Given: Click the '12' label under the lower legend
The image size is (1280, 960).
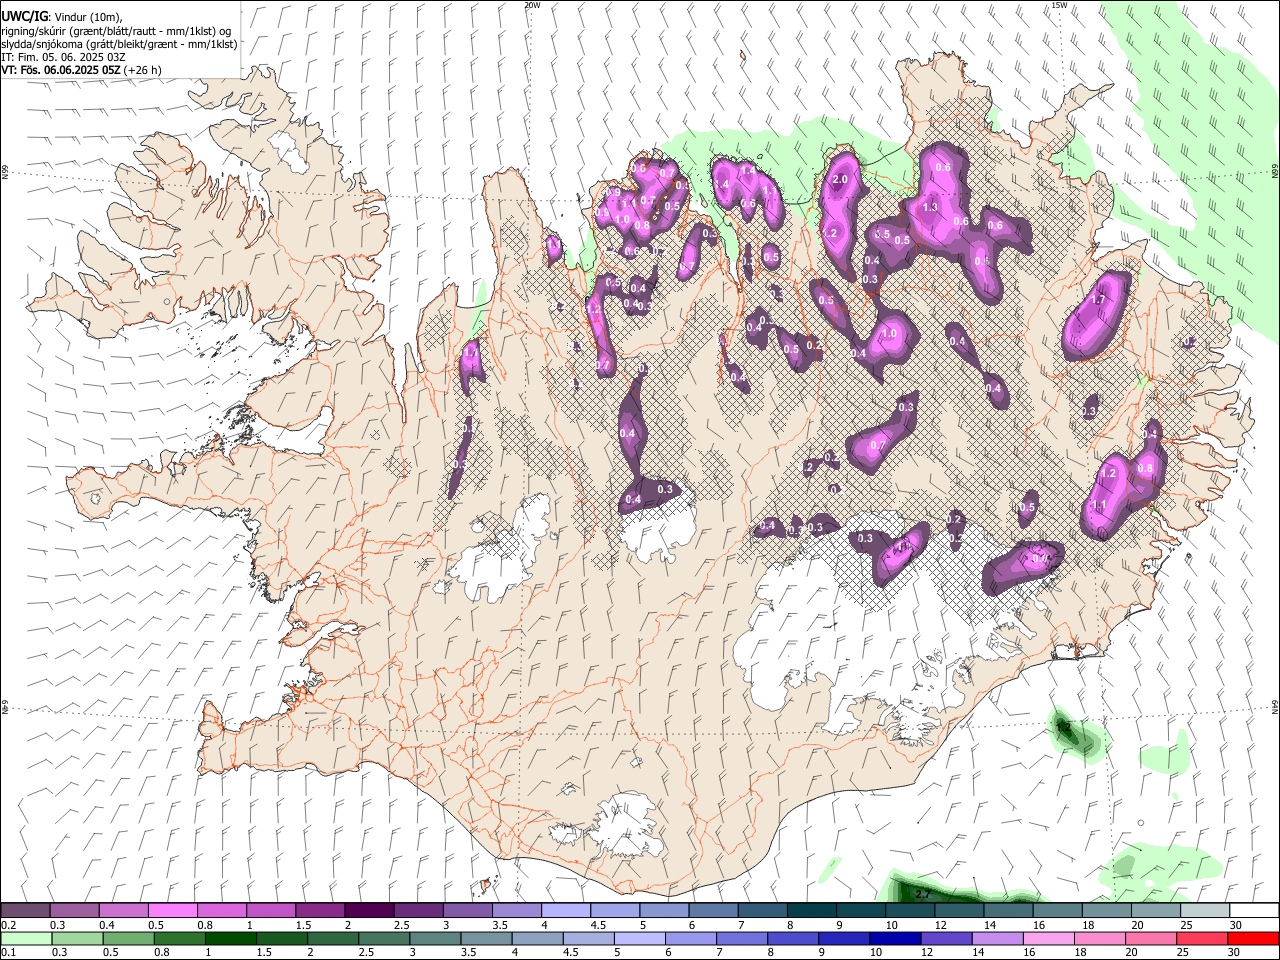Looking at the screenshot, I should pos(928,953).
